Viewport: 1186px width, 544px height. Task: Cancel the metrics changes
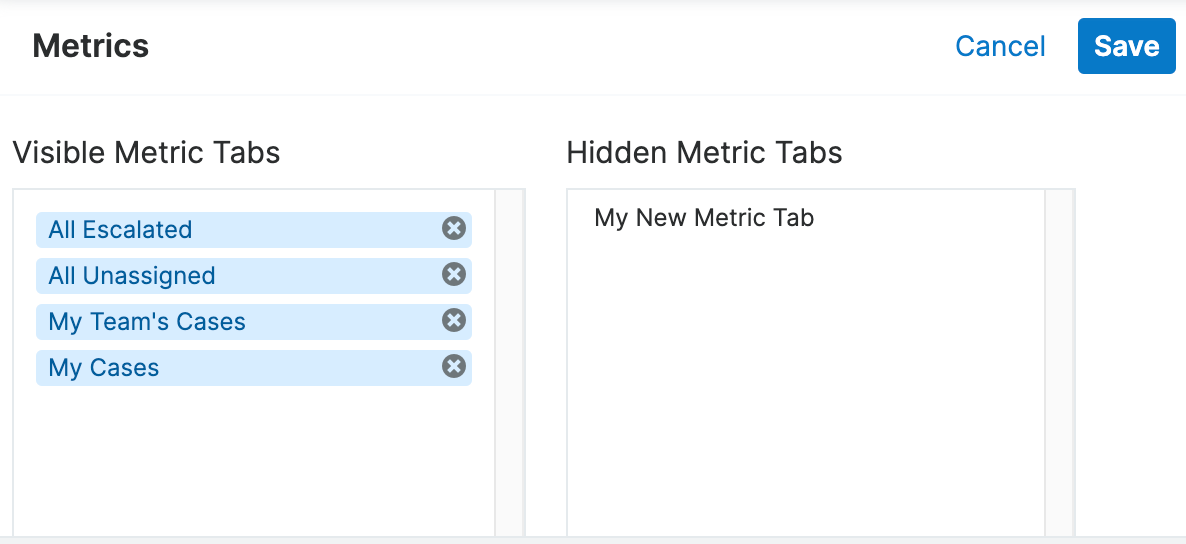[x=1000, y=46]
